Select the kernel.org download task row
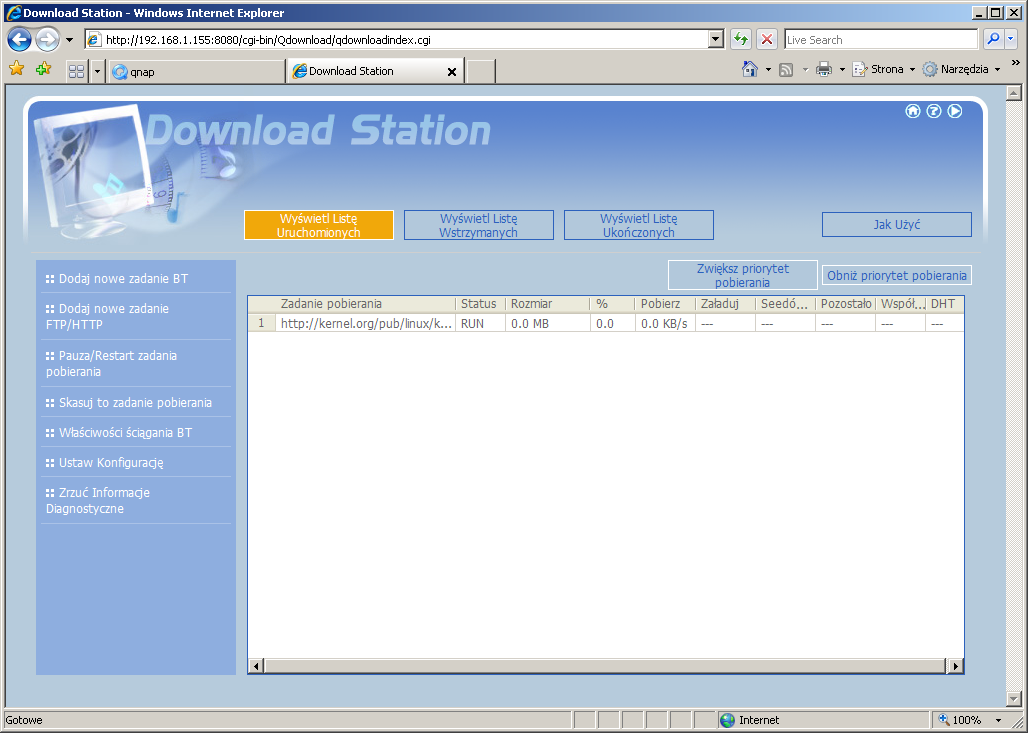The image size is (1028, 733). pos(606,323)
